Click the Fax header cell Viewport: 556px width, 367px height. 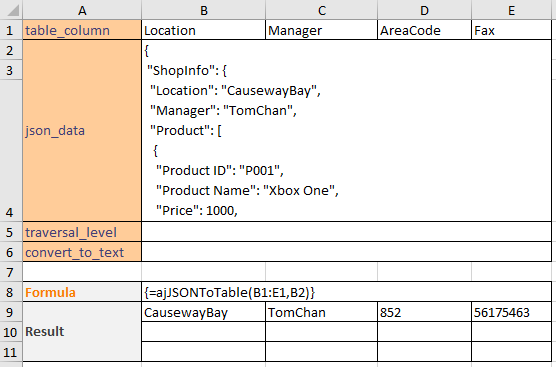point(512,30)
